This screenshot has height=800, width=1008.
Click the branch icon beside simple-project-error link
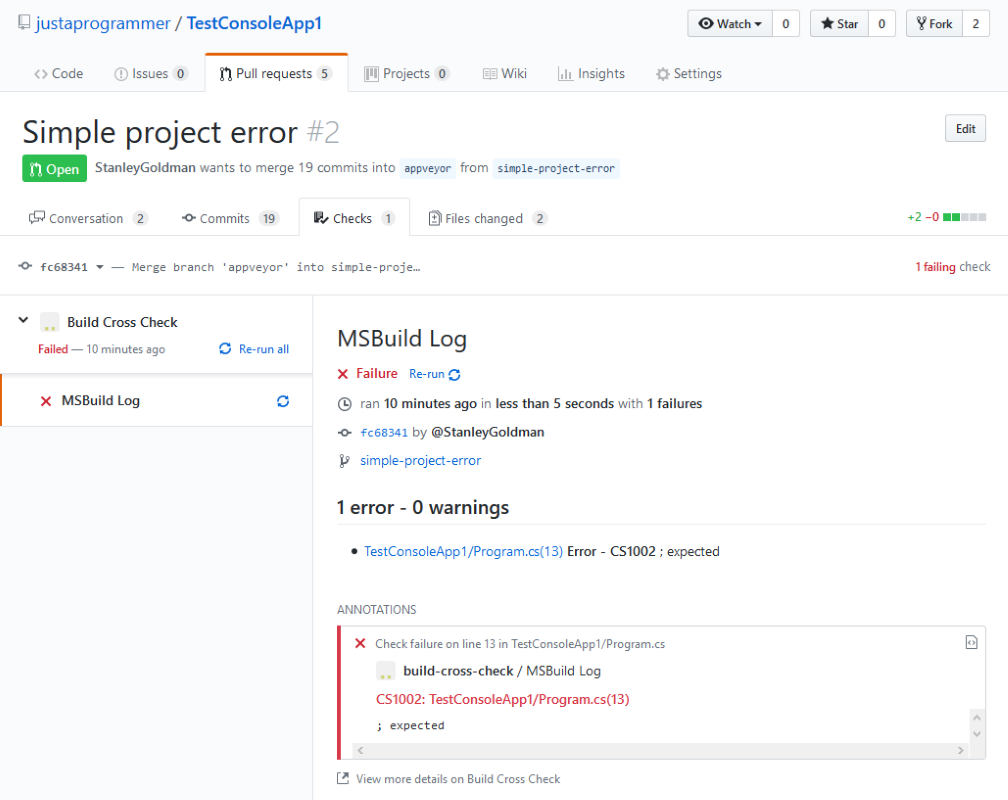pyautogui.click(x=345, y=460)
